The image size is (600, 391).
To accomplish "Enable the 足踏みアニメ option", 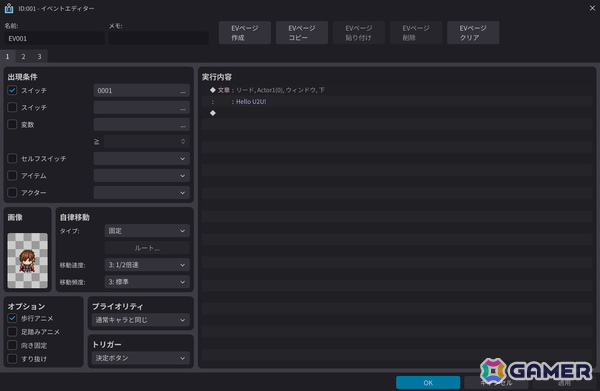I will pos(12,332).
